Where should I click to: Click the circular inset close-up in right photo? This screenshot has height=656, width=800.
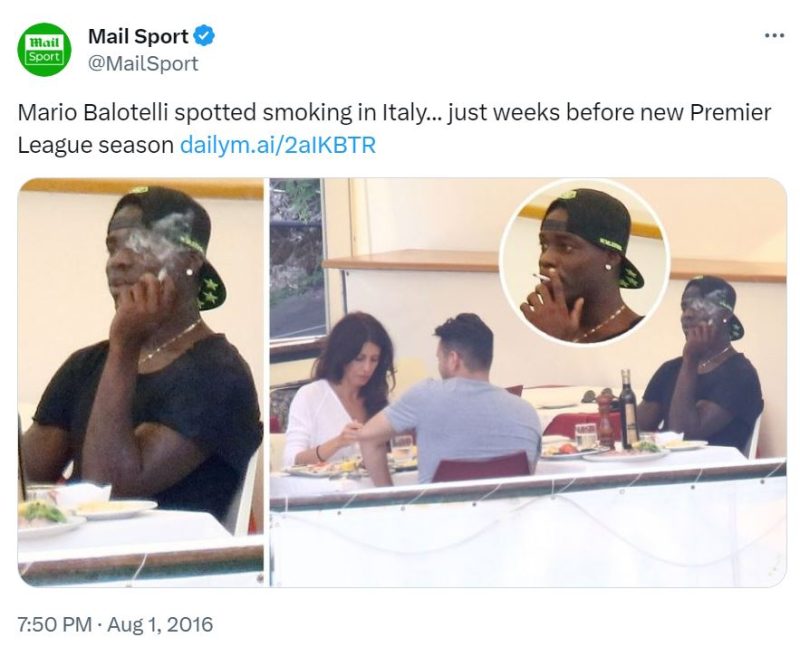tap(584, 261)
